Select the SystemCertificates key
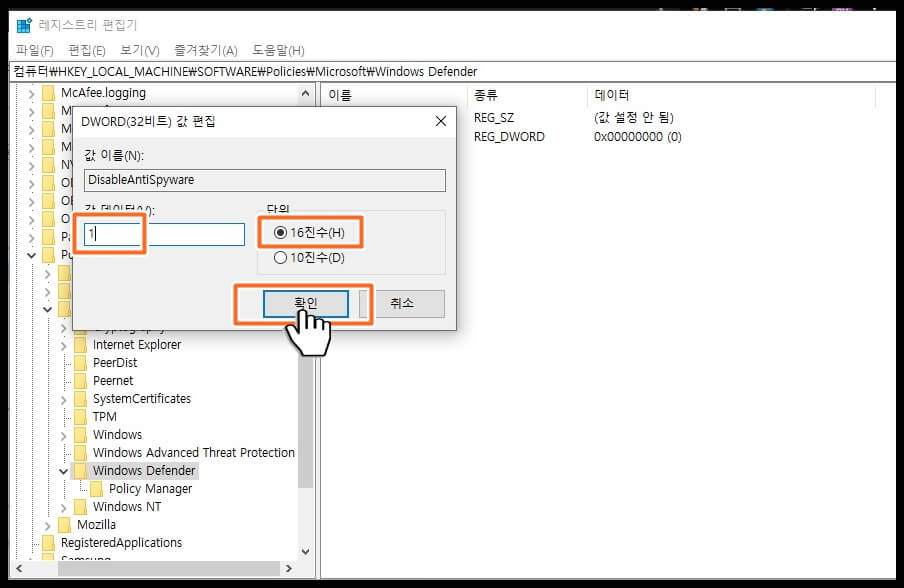Screen dimensions: 904x588 (x=142, y=399)
